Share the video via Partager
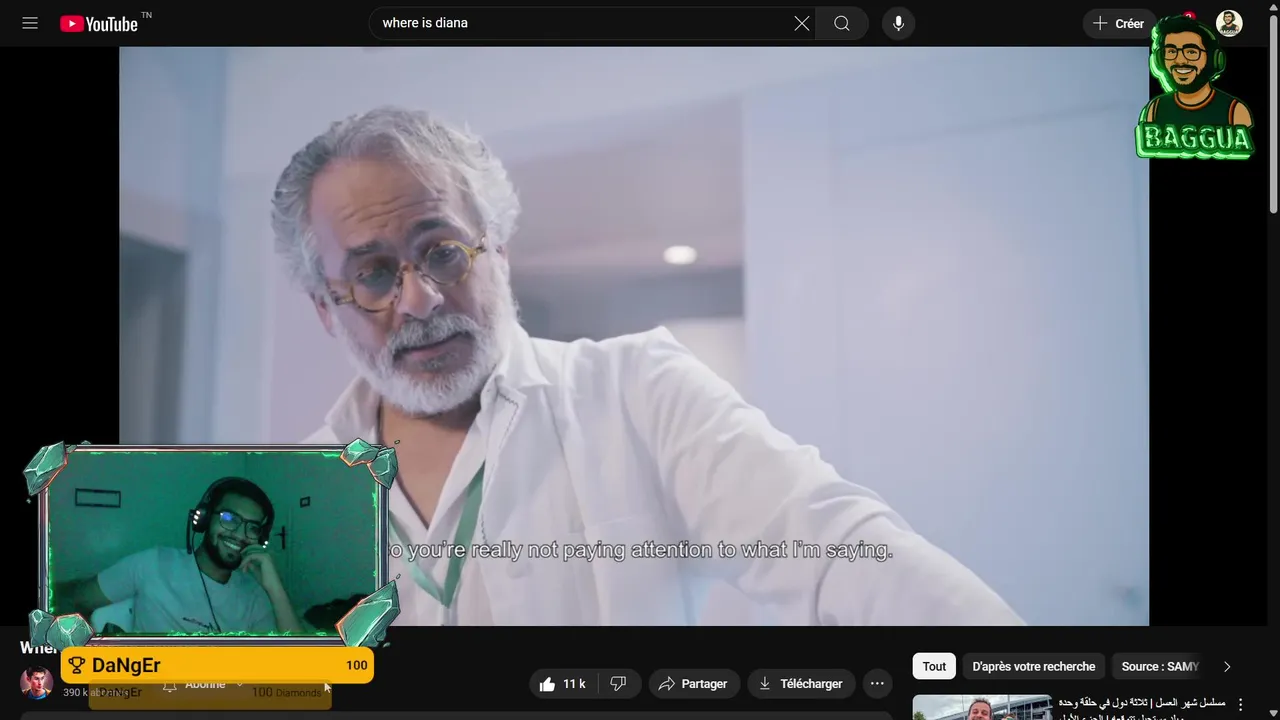This screenshot has height=720, width=1280. pos(694,684)
